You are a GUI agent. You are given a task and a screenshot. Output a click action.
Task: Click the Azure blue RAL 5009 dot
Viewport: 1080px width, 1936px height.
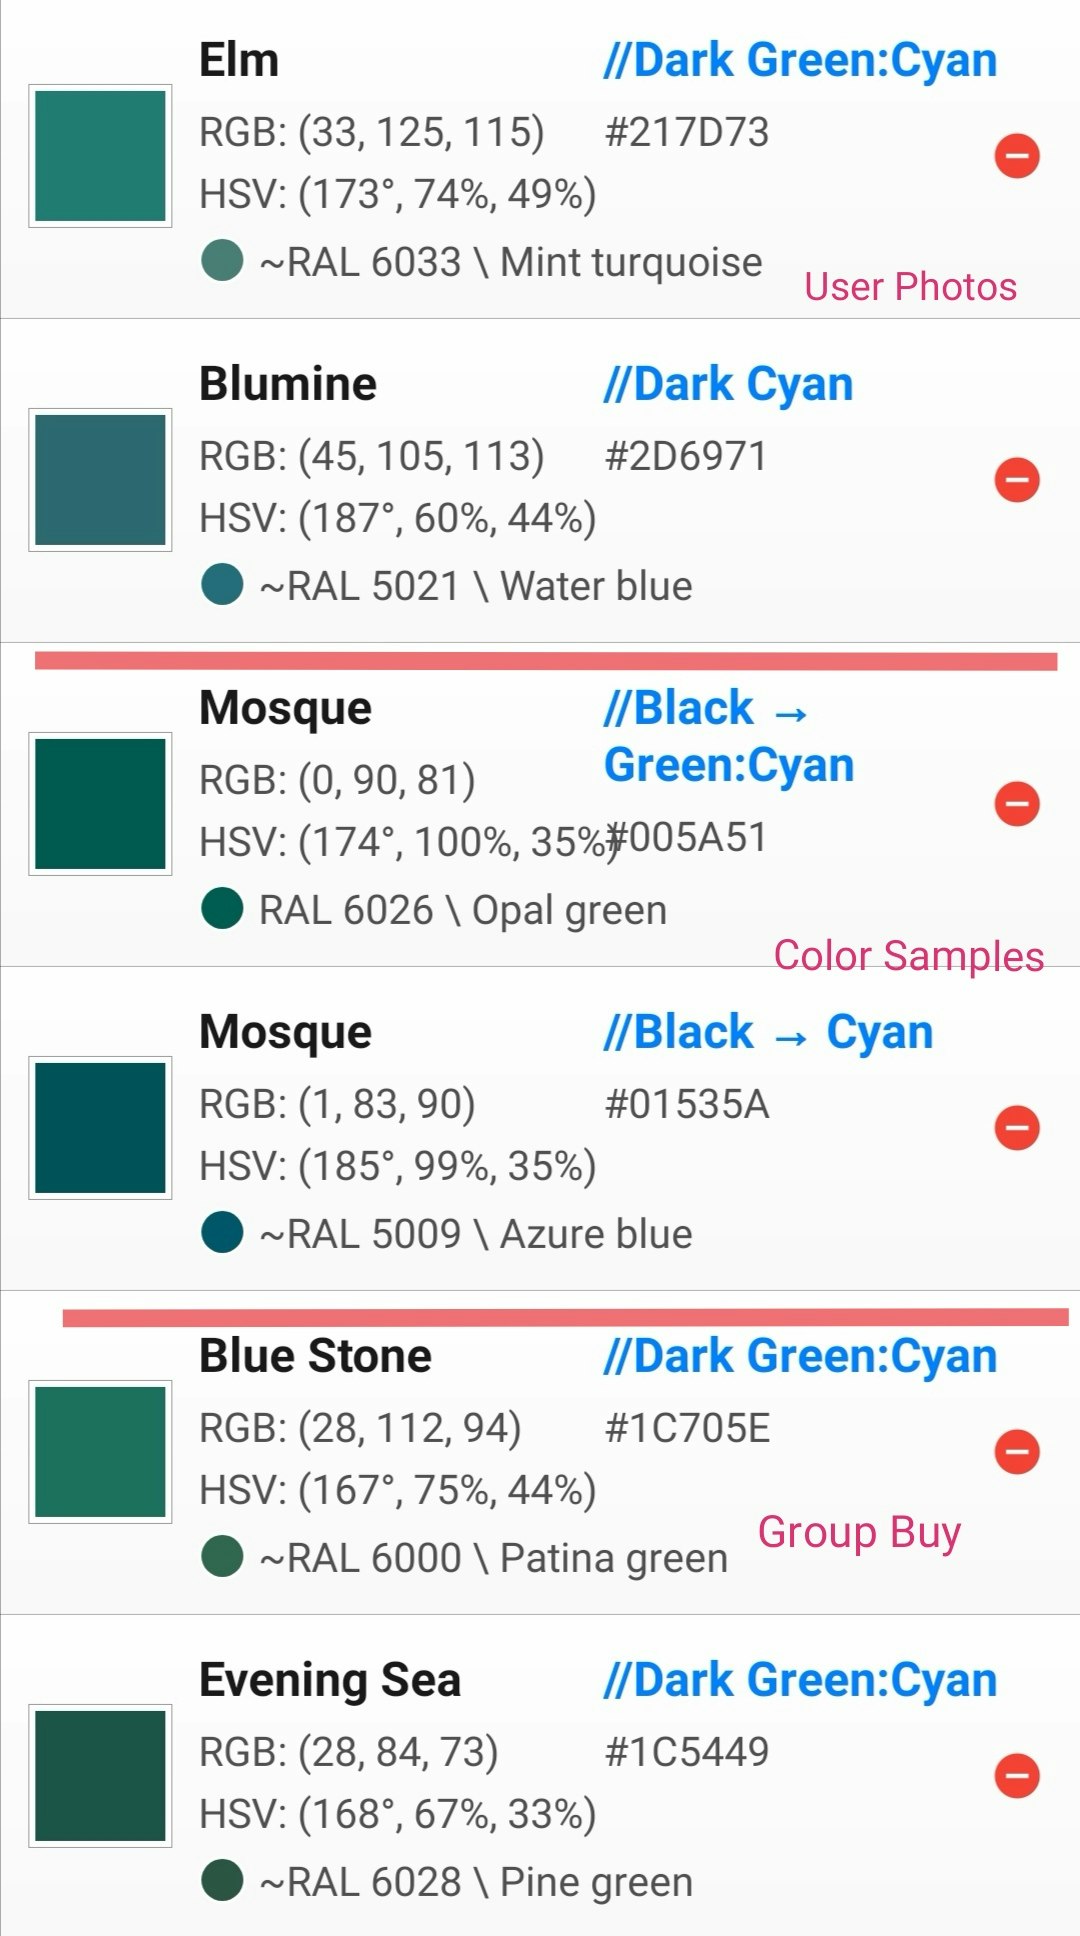222,1233
